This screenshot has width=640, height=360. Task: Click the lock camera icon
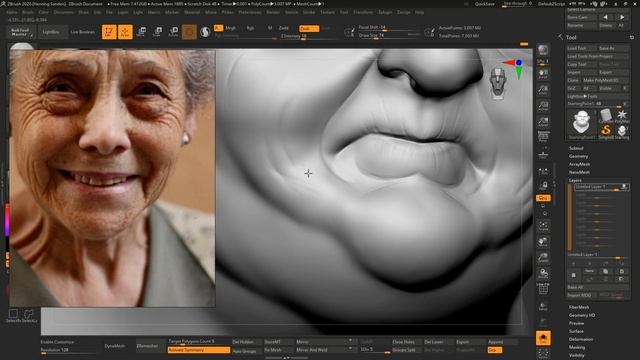pyautogui.click(x=543, y=186)
